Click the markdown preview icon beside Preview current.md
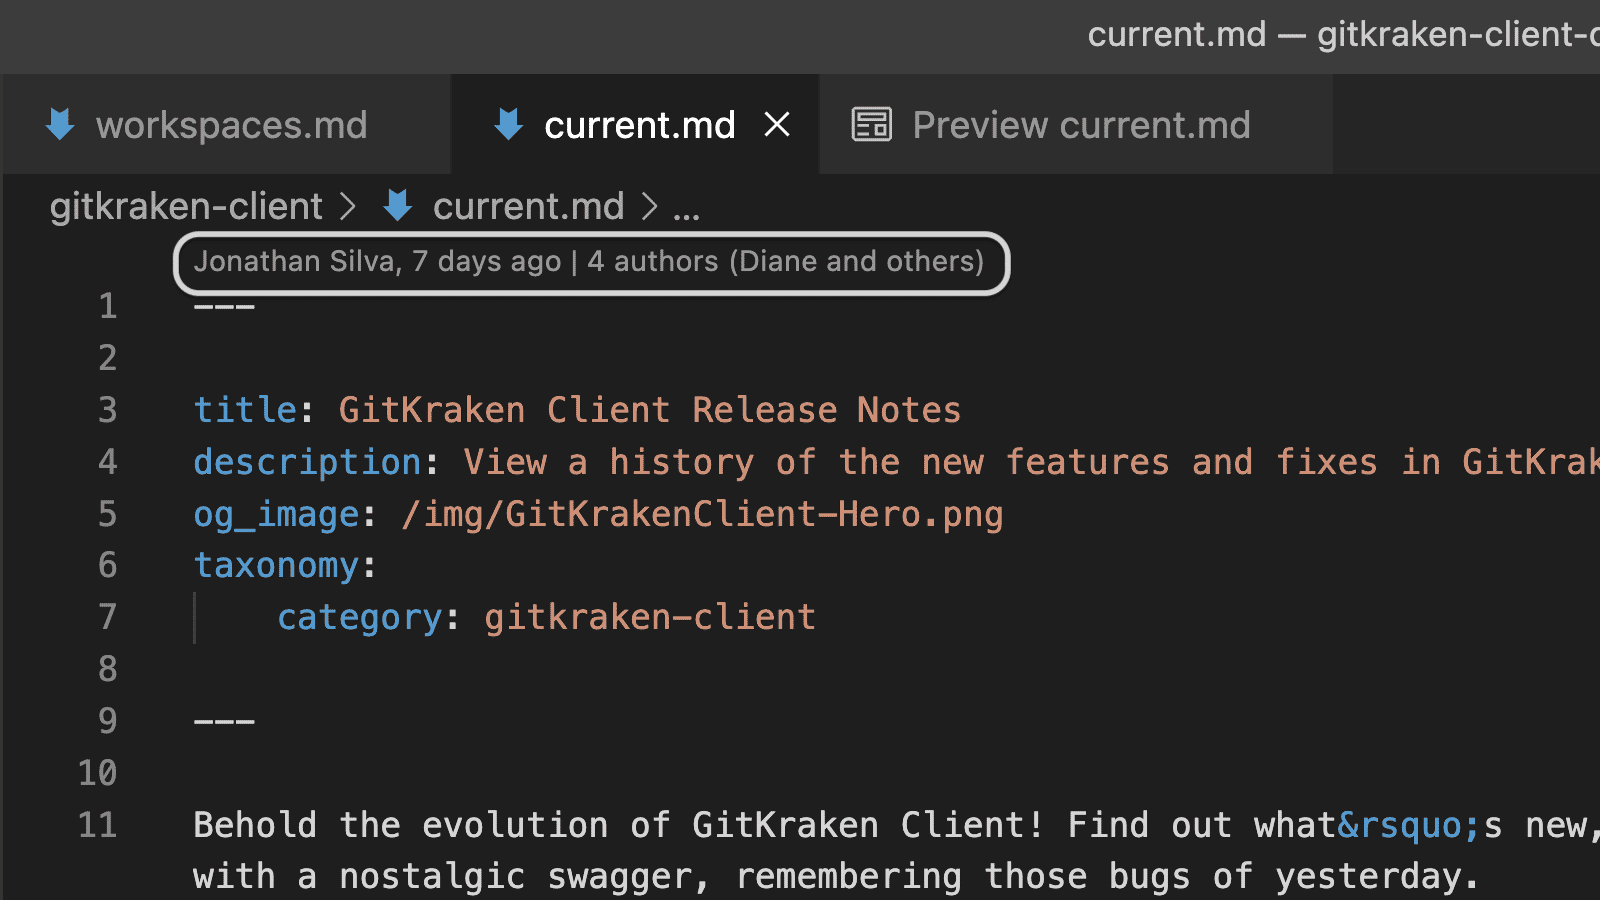The height and width of the screenshot is (900, 1600). point(871,124)
